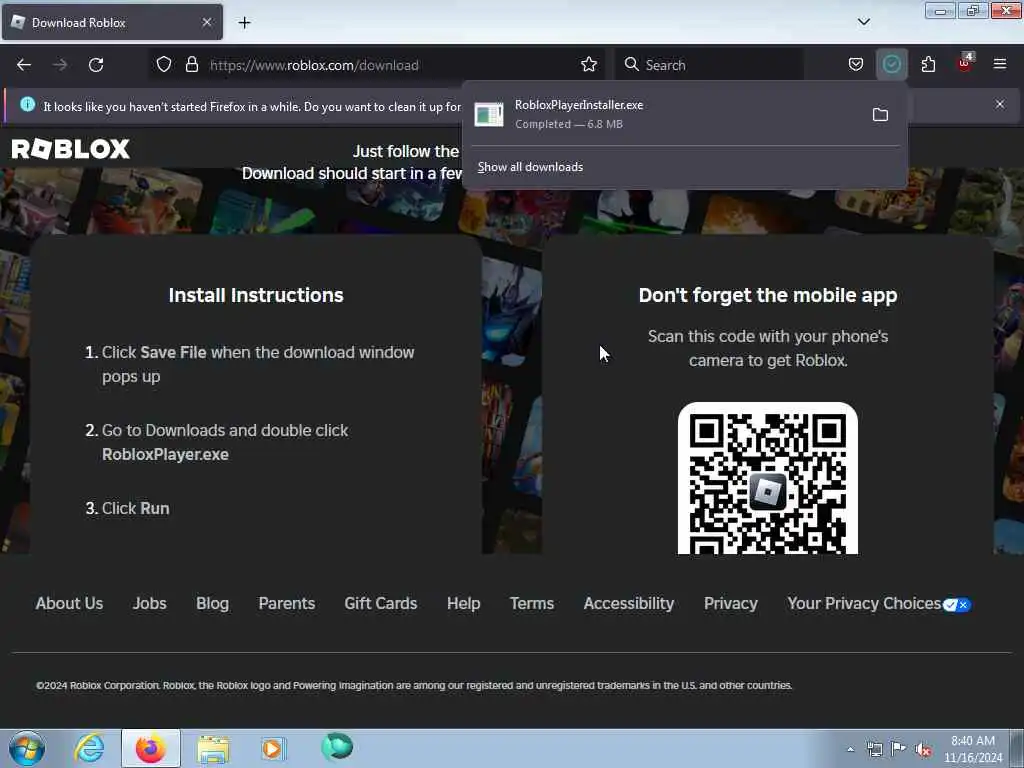Open the Gift Cards link

point(381,603)
